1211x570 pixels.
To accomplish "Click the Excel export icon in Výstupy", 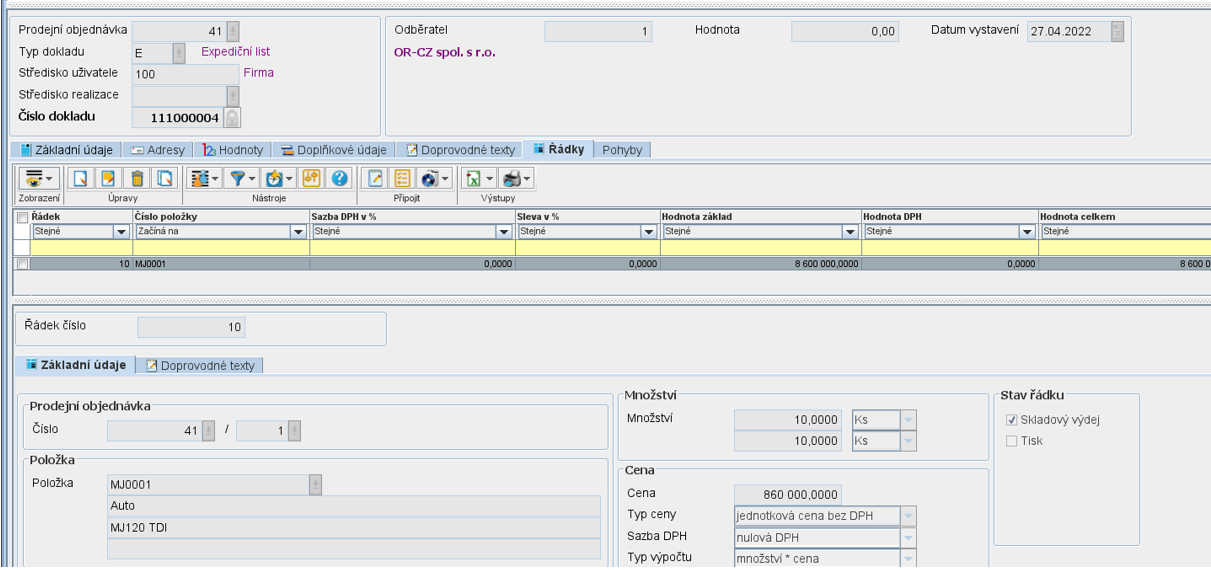I will click(x=473, y=179).
